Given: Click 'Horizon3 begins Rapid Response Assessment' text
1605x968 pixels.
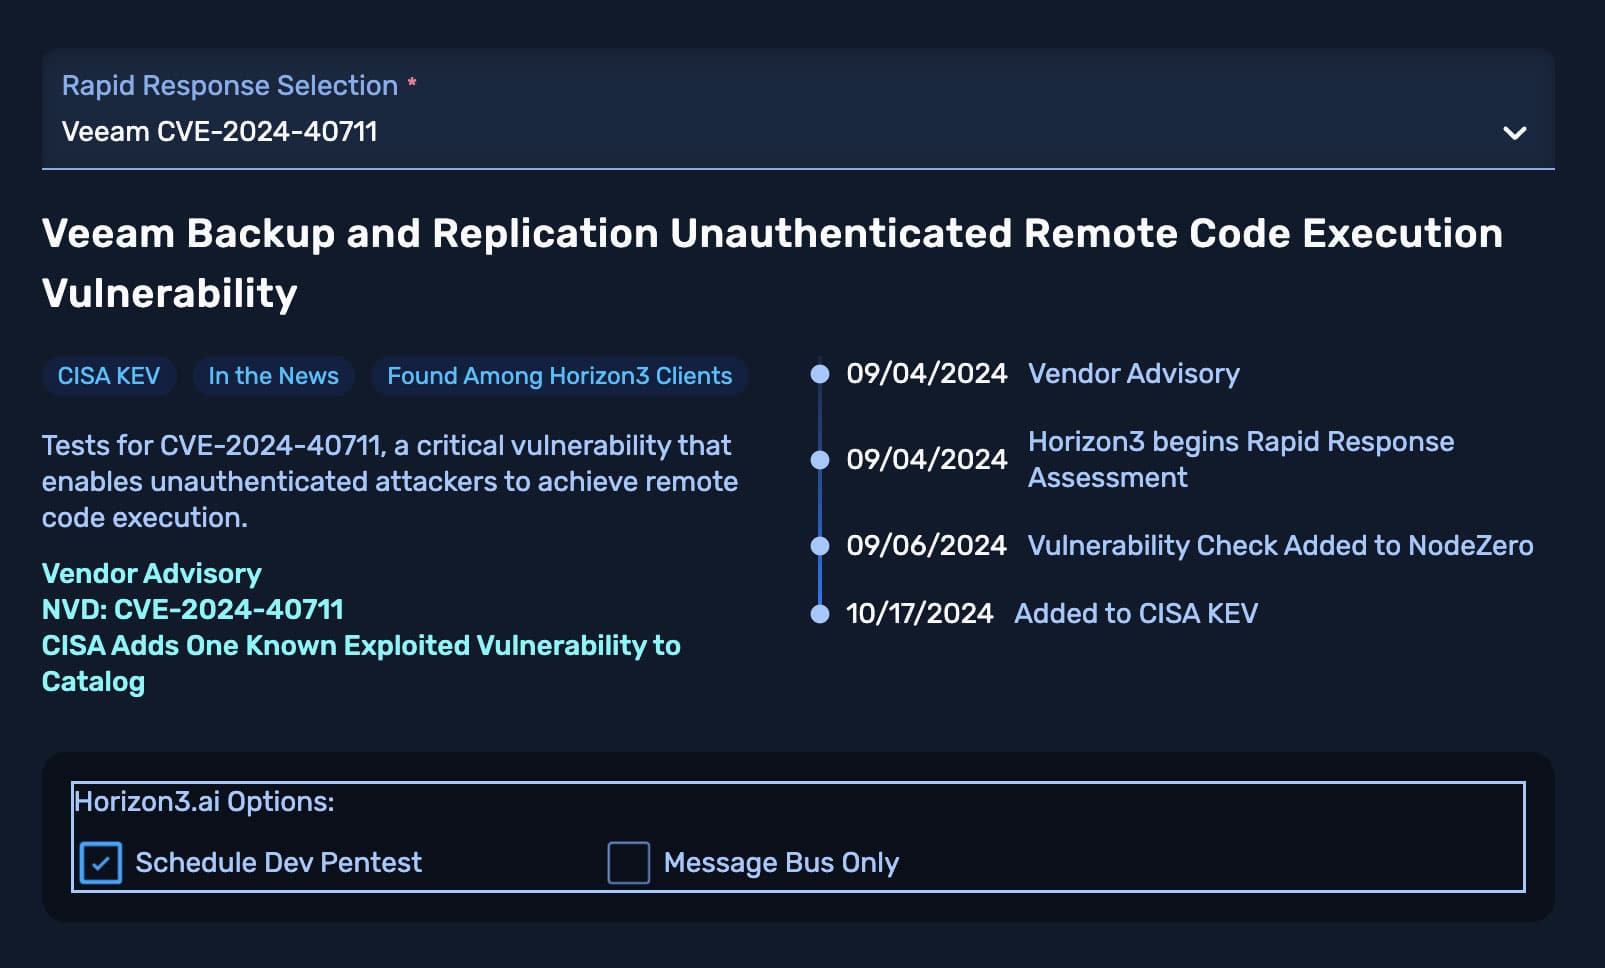Looking at the screenshot, I should pos(1241,460).
